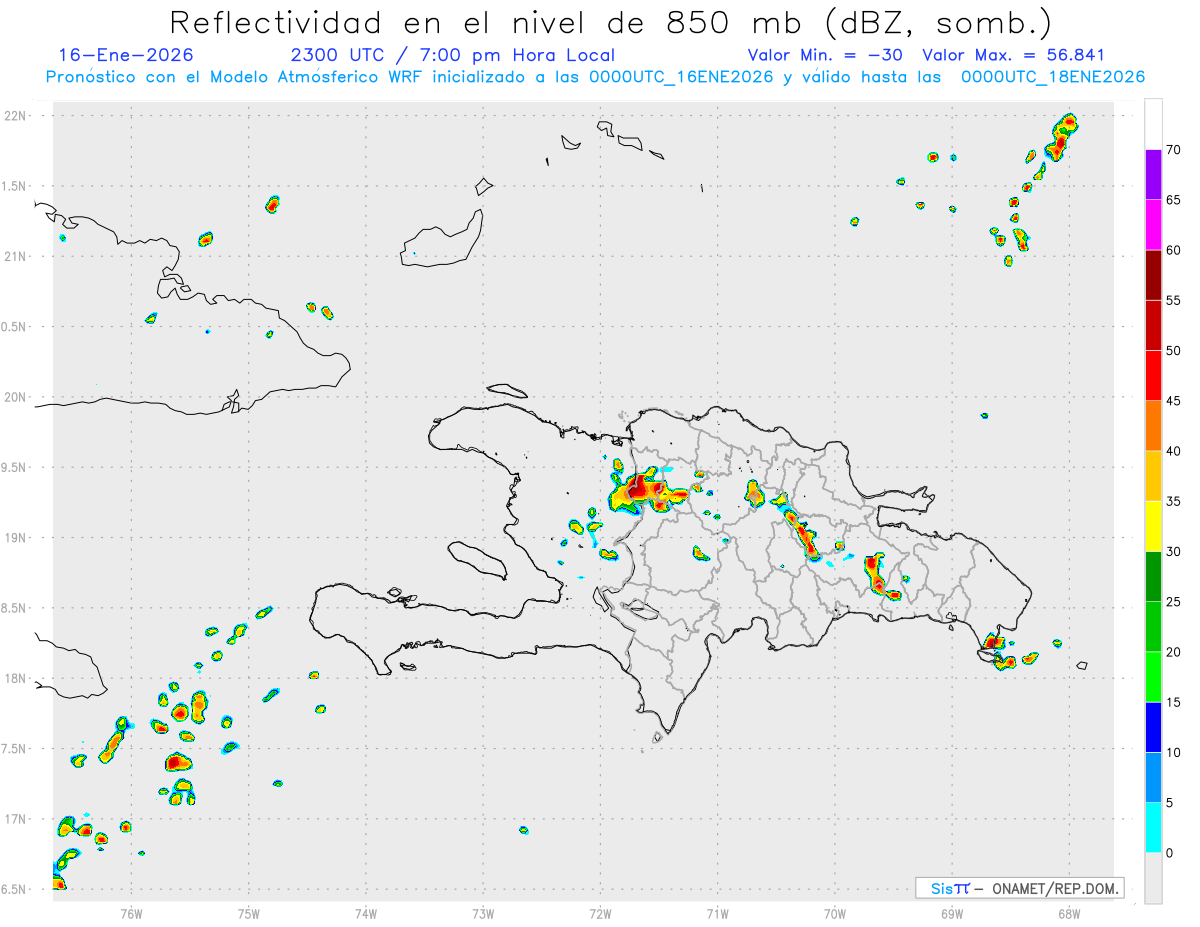Click the colorbar tick label "65"

[x=1173, y=200]
